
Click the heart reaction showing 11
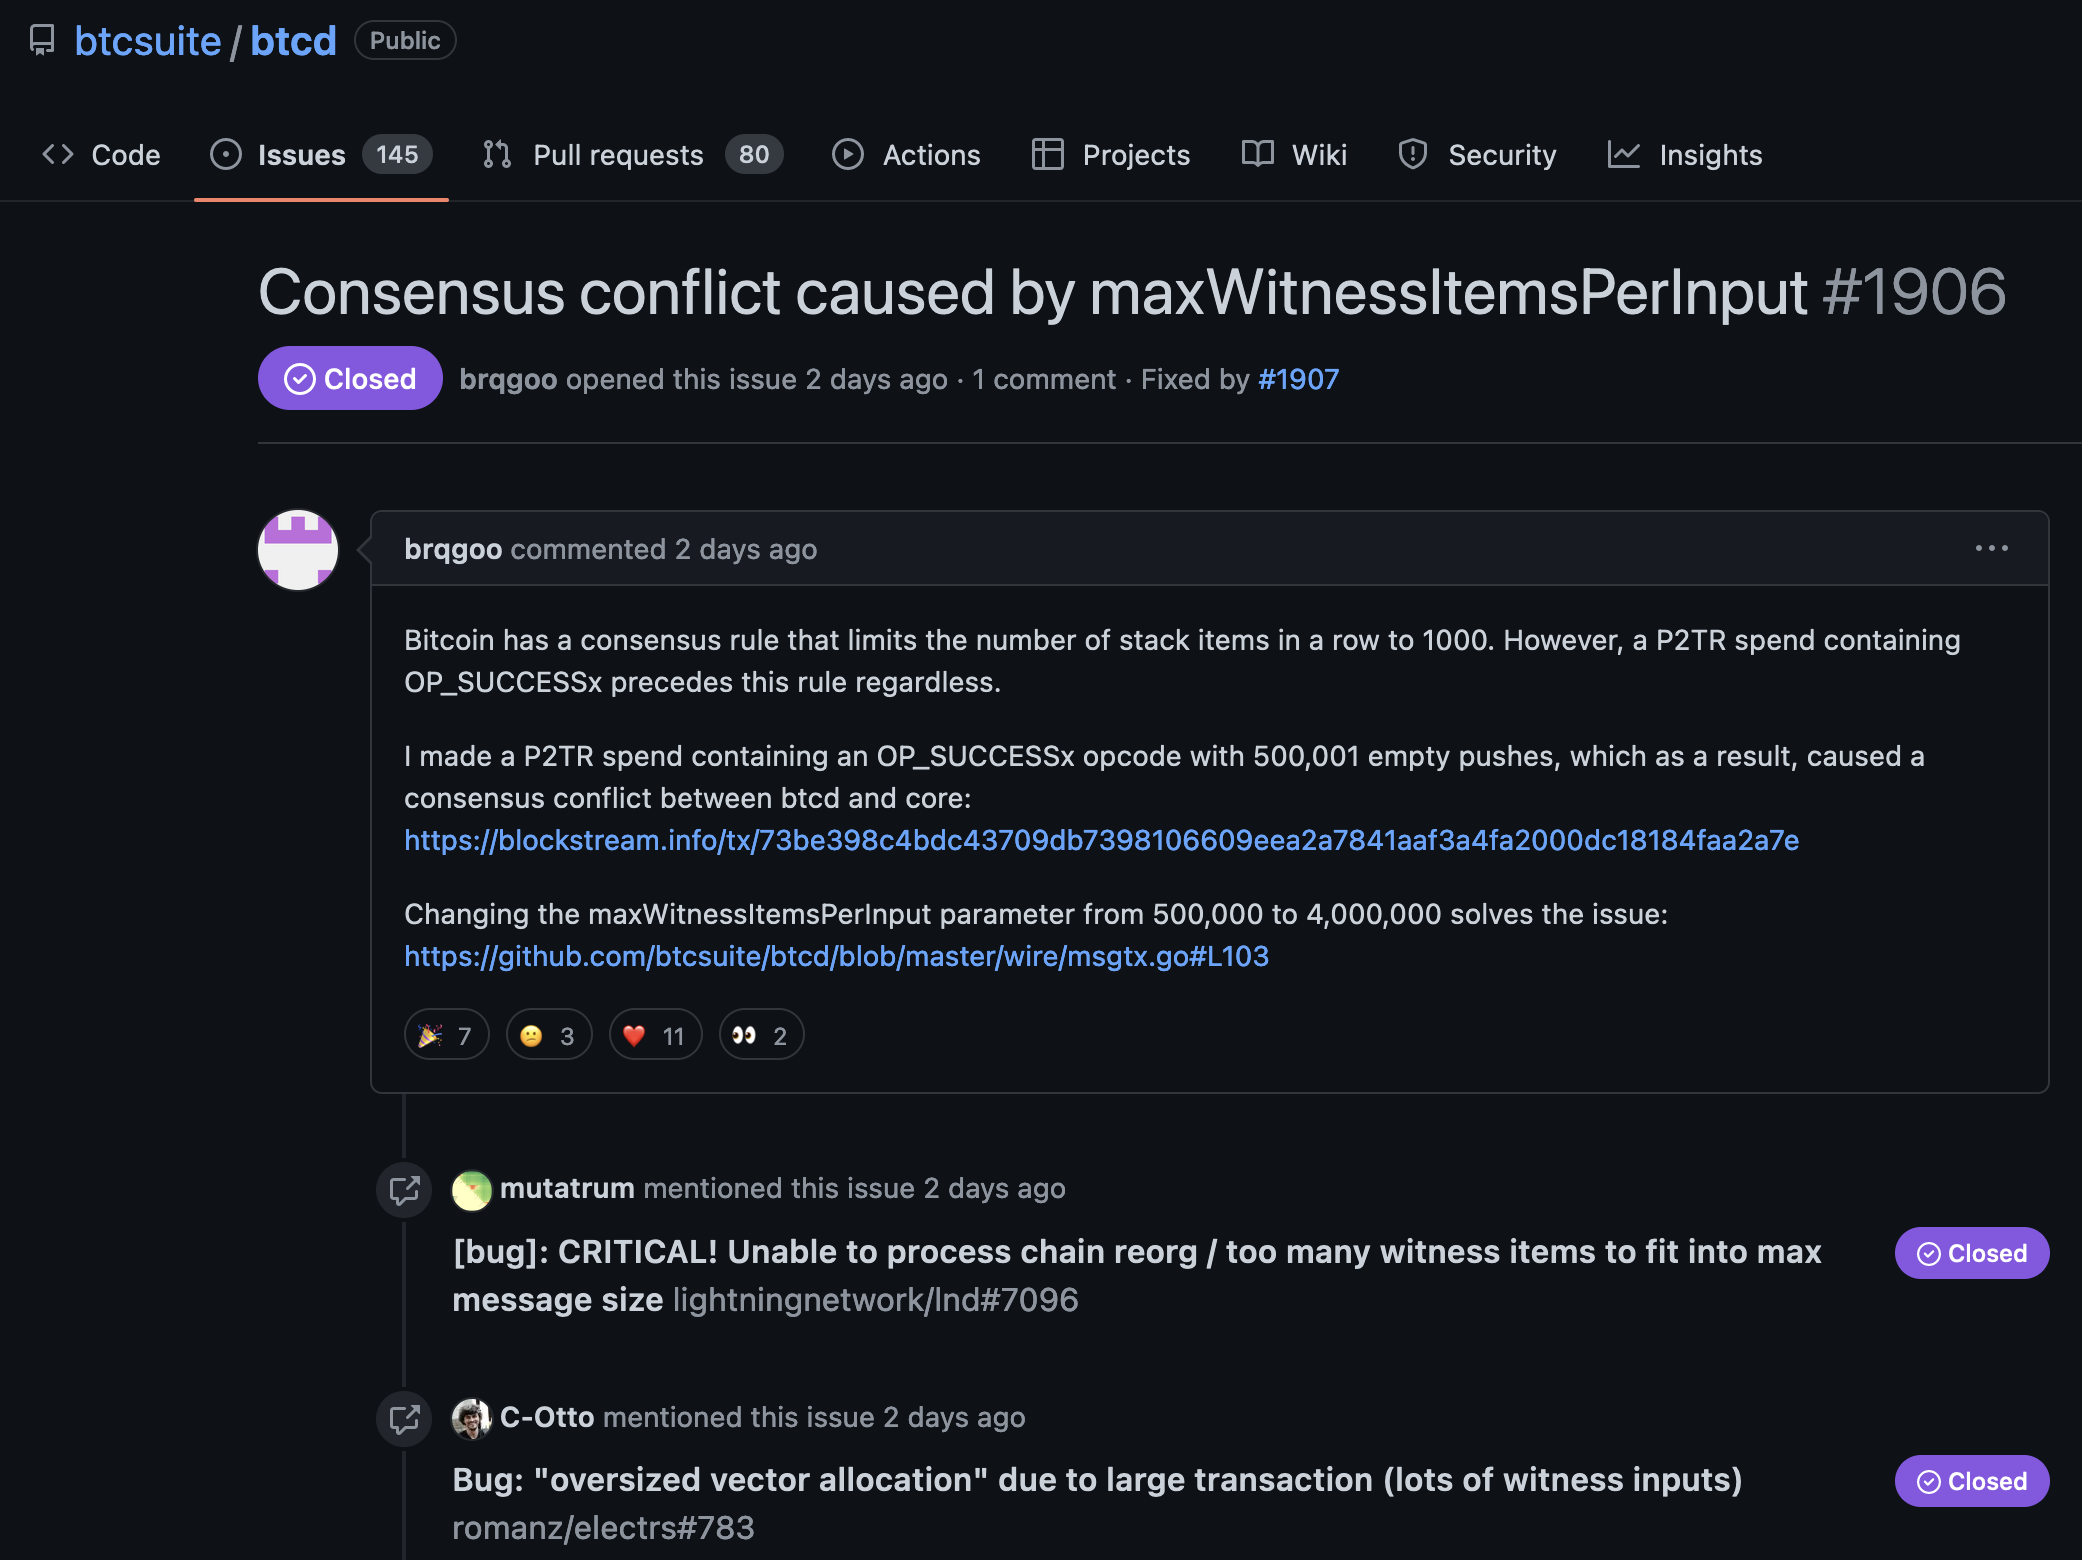pyautogui.click(x=654, y=1035)
